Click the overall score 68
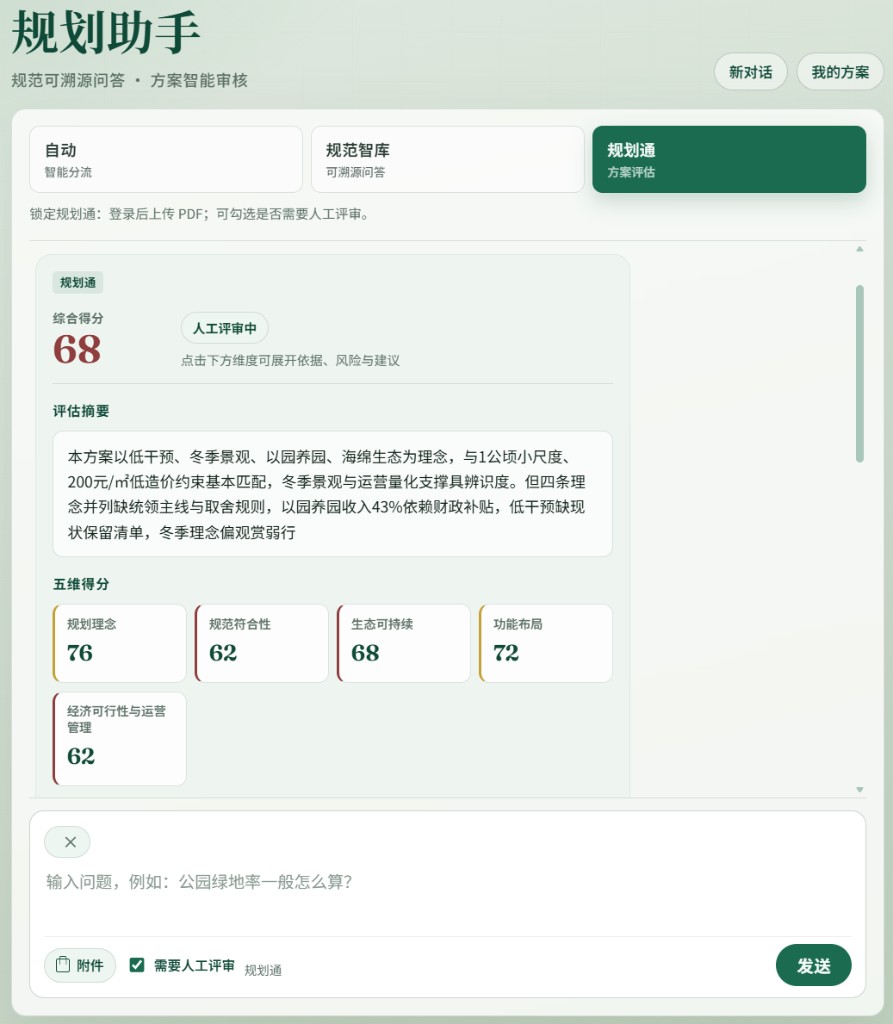The height and width of the screenshot is (1024, 893). 77,349
